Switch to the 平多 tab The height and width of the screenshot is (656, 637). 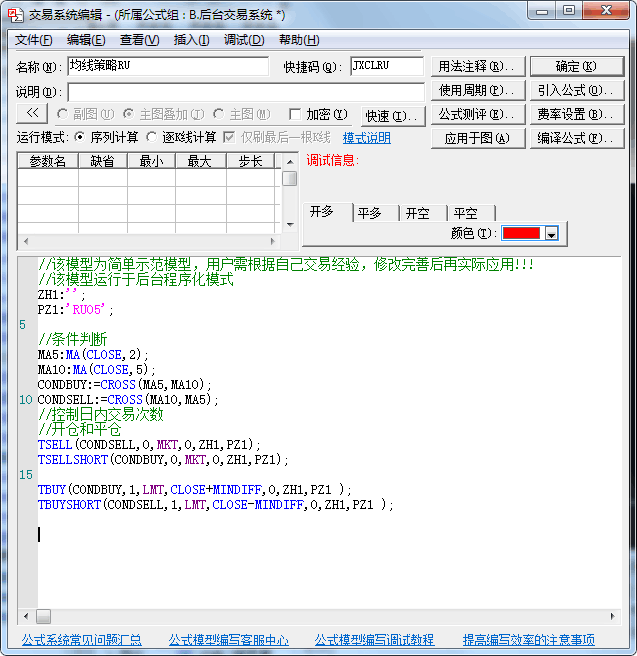pos(376,213)
